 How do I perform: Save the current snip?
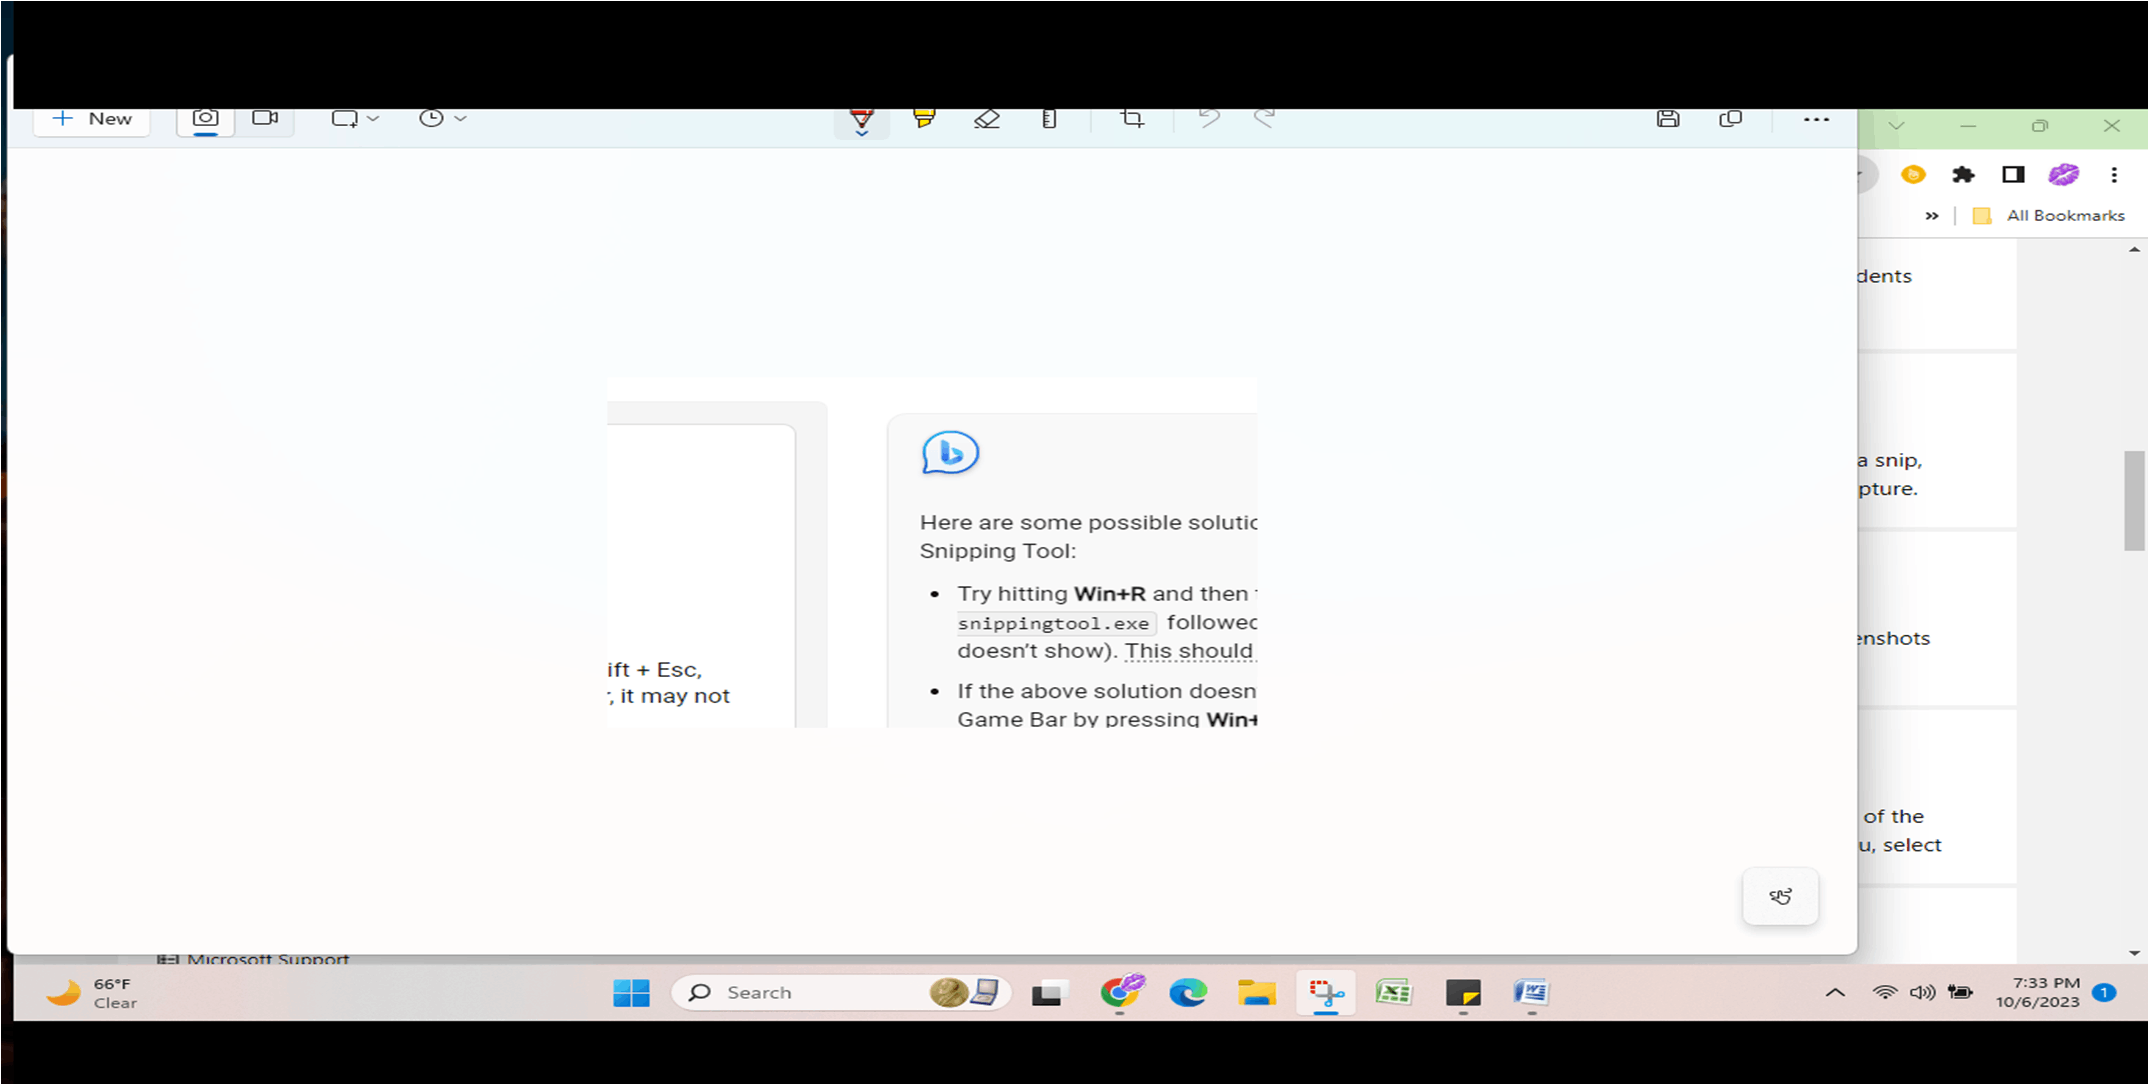pos(1667,119)
